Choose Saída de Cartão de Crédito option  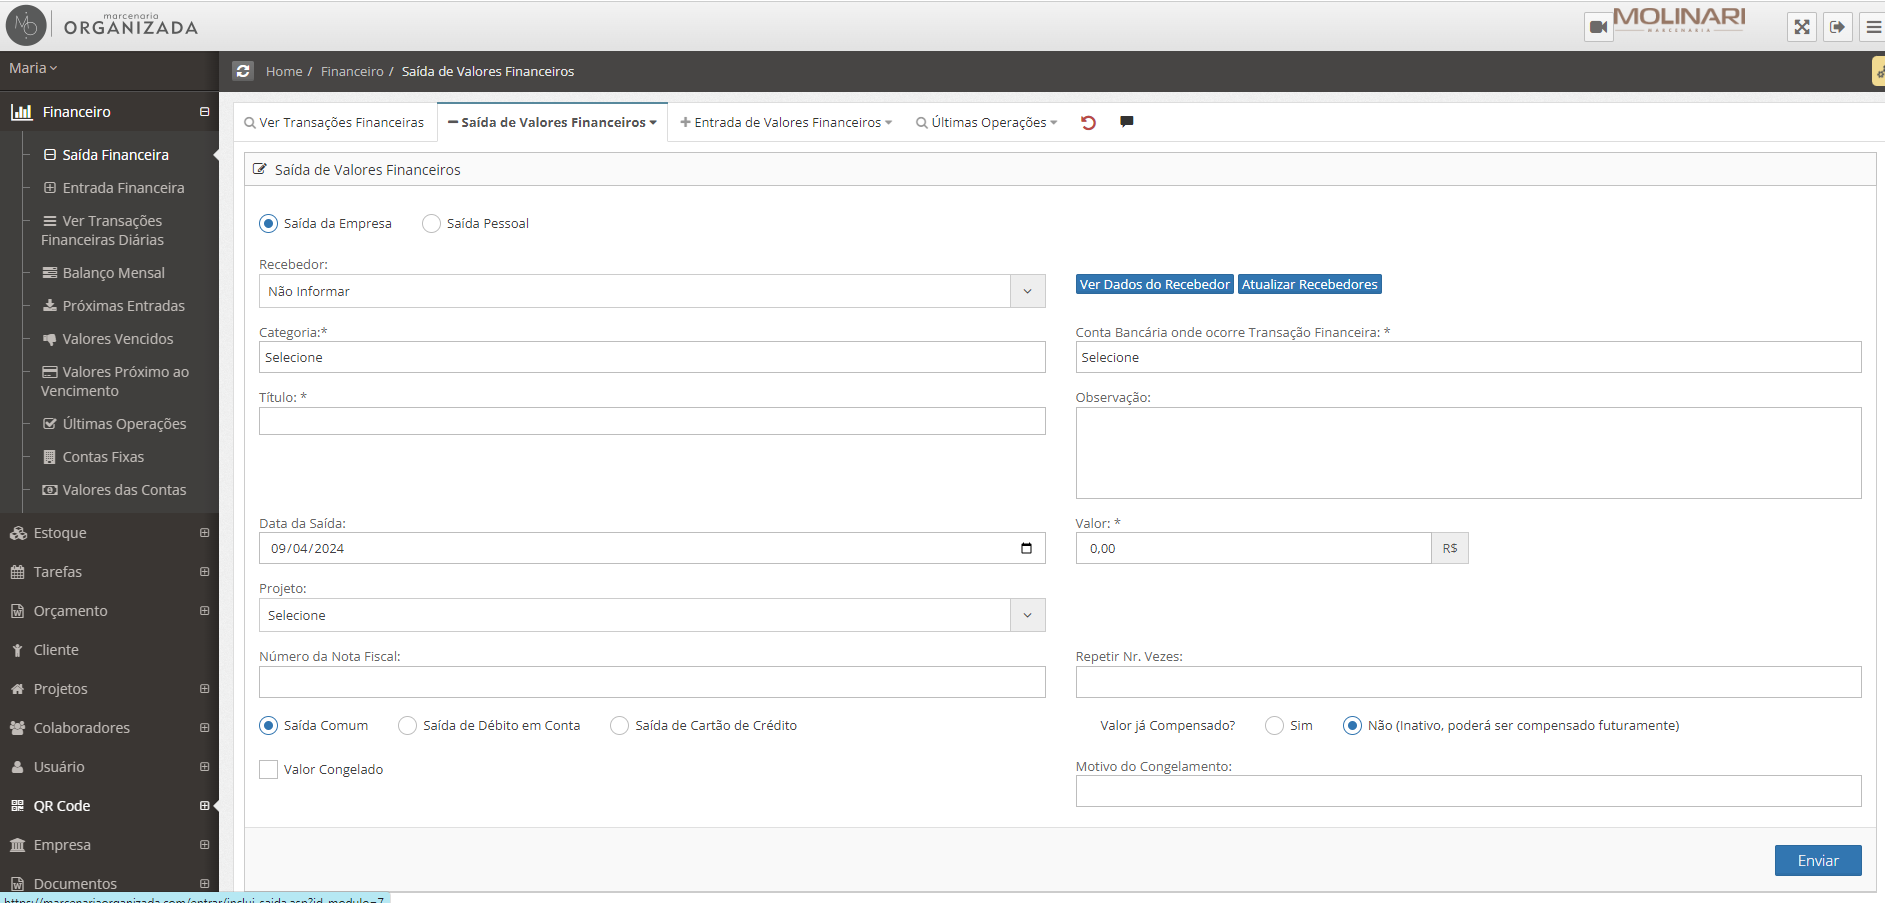619,726
